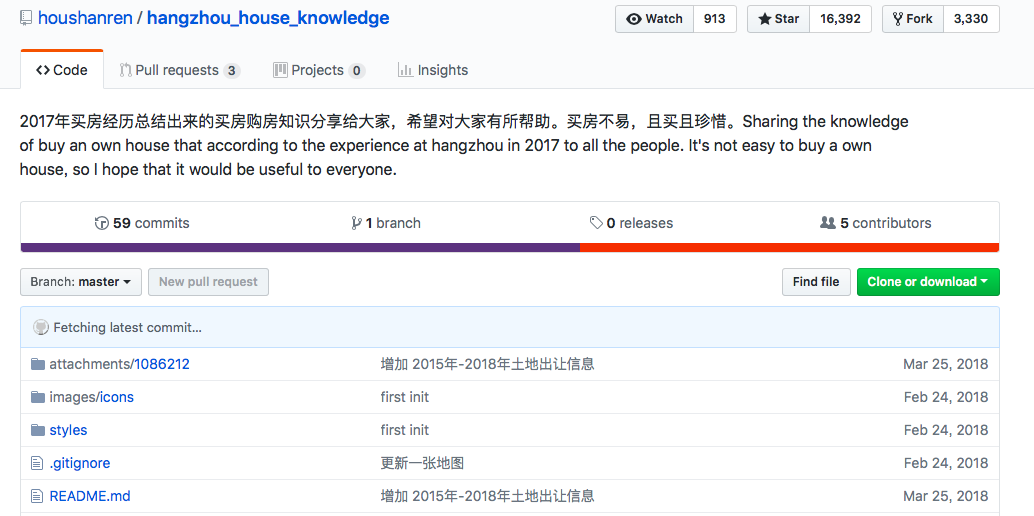Click the contributors people icon

tap(827, 223)
